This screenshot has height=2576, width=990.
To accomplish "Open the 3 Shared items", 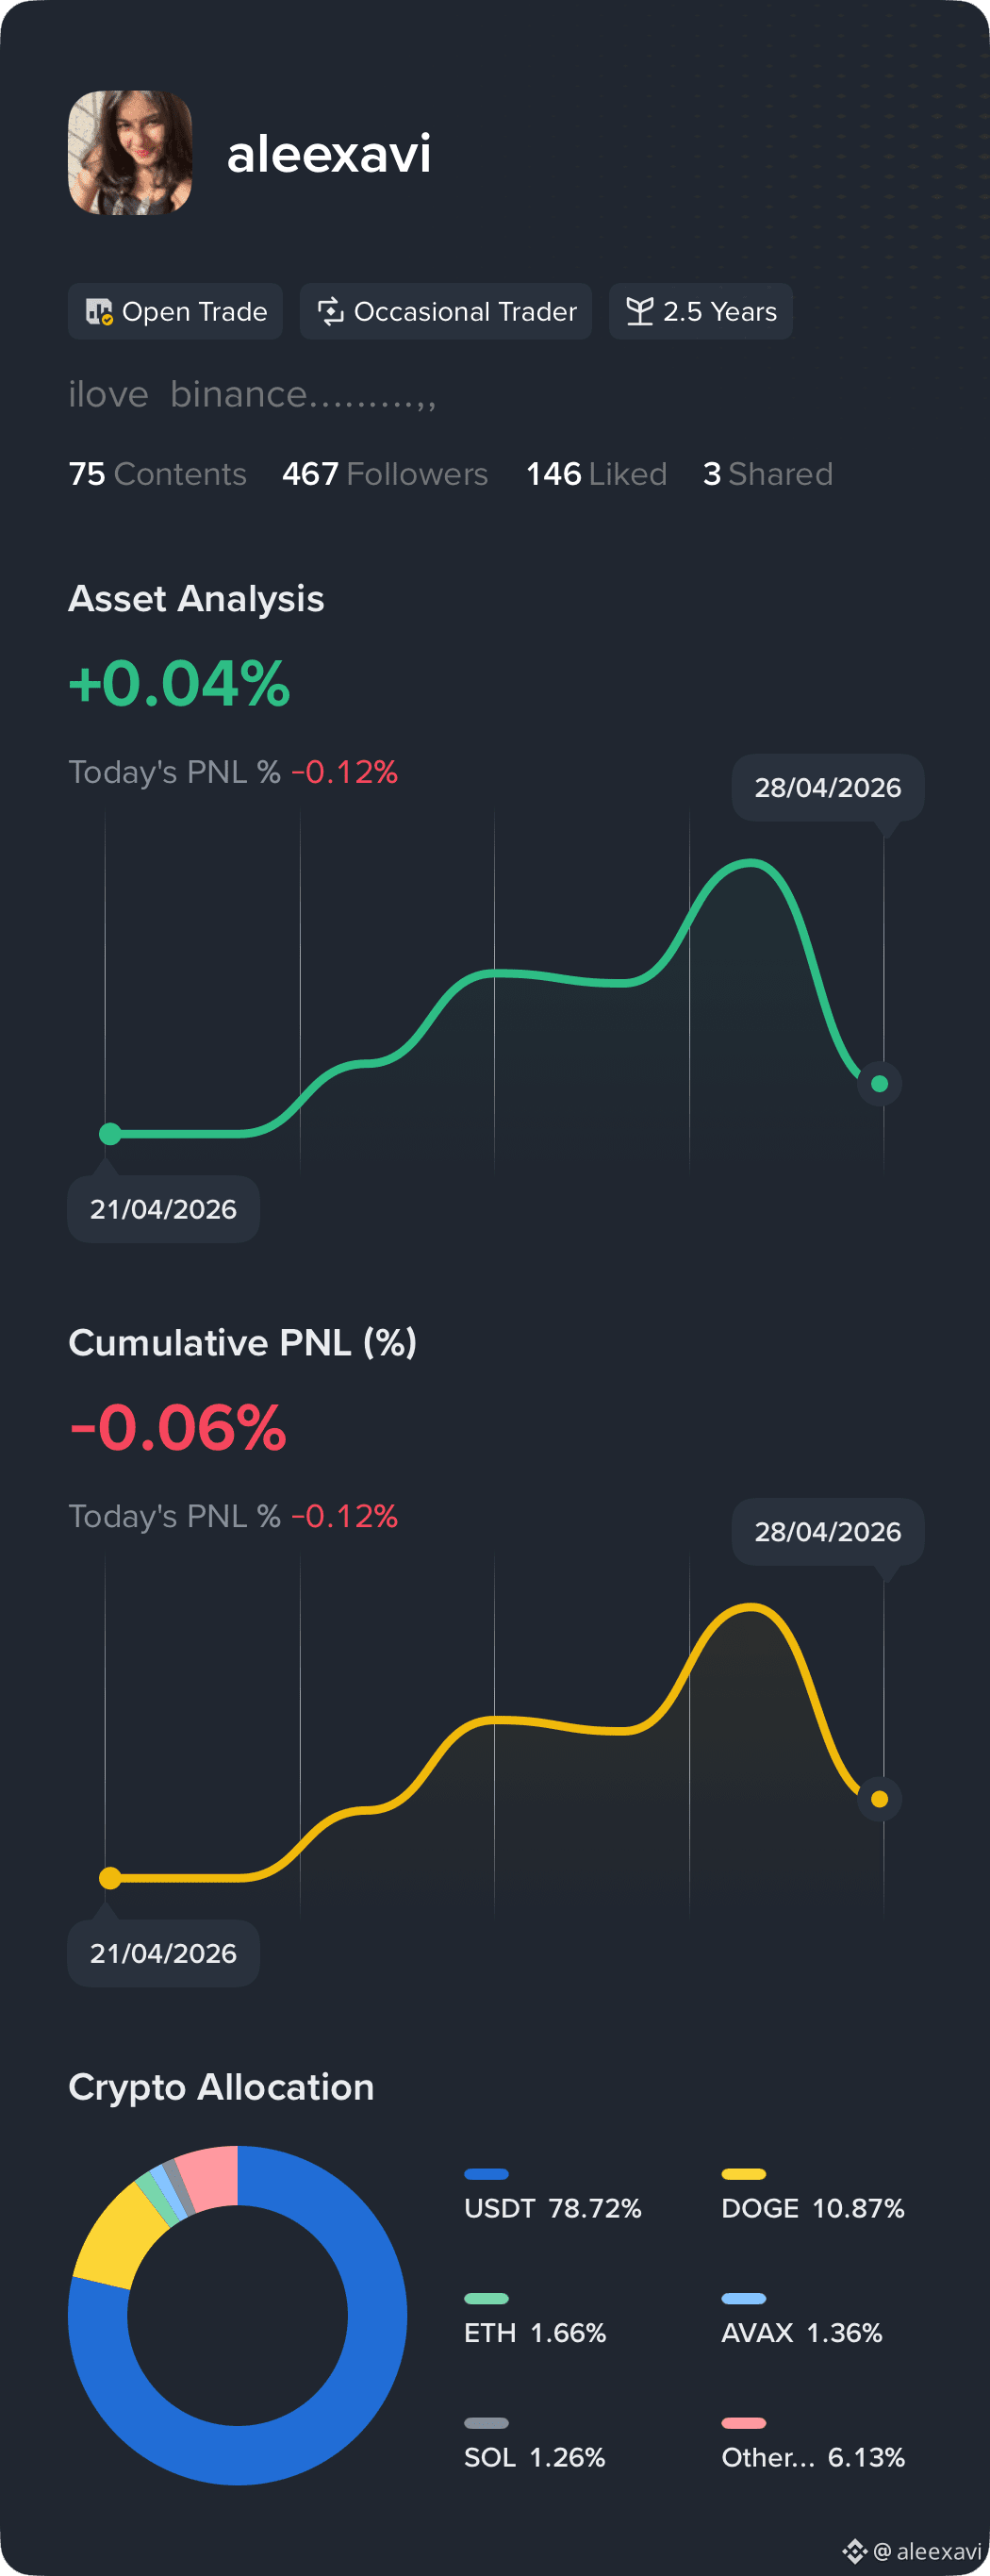I will pos(768,474).
